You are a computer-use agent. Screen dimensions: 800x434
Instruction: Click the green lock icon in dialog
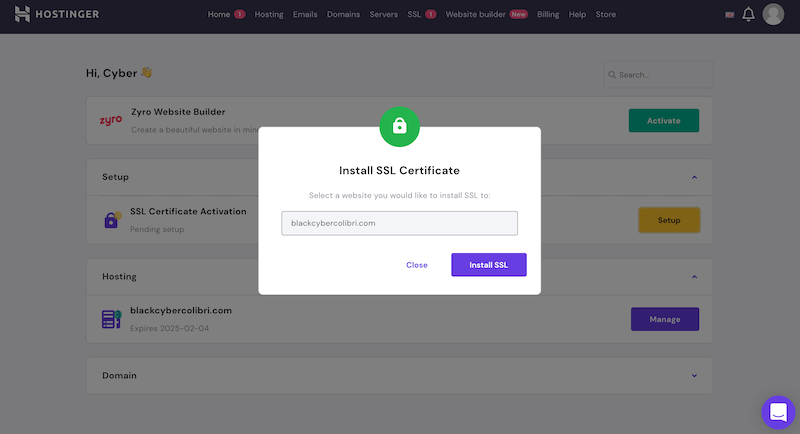pos(399,126)
